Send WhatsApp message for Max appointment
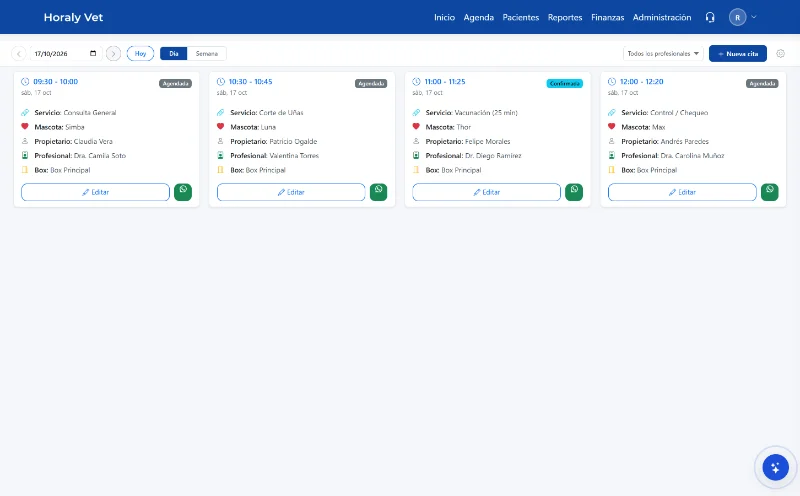The width and height of the screenshot is (800, 496). (770, 192)
